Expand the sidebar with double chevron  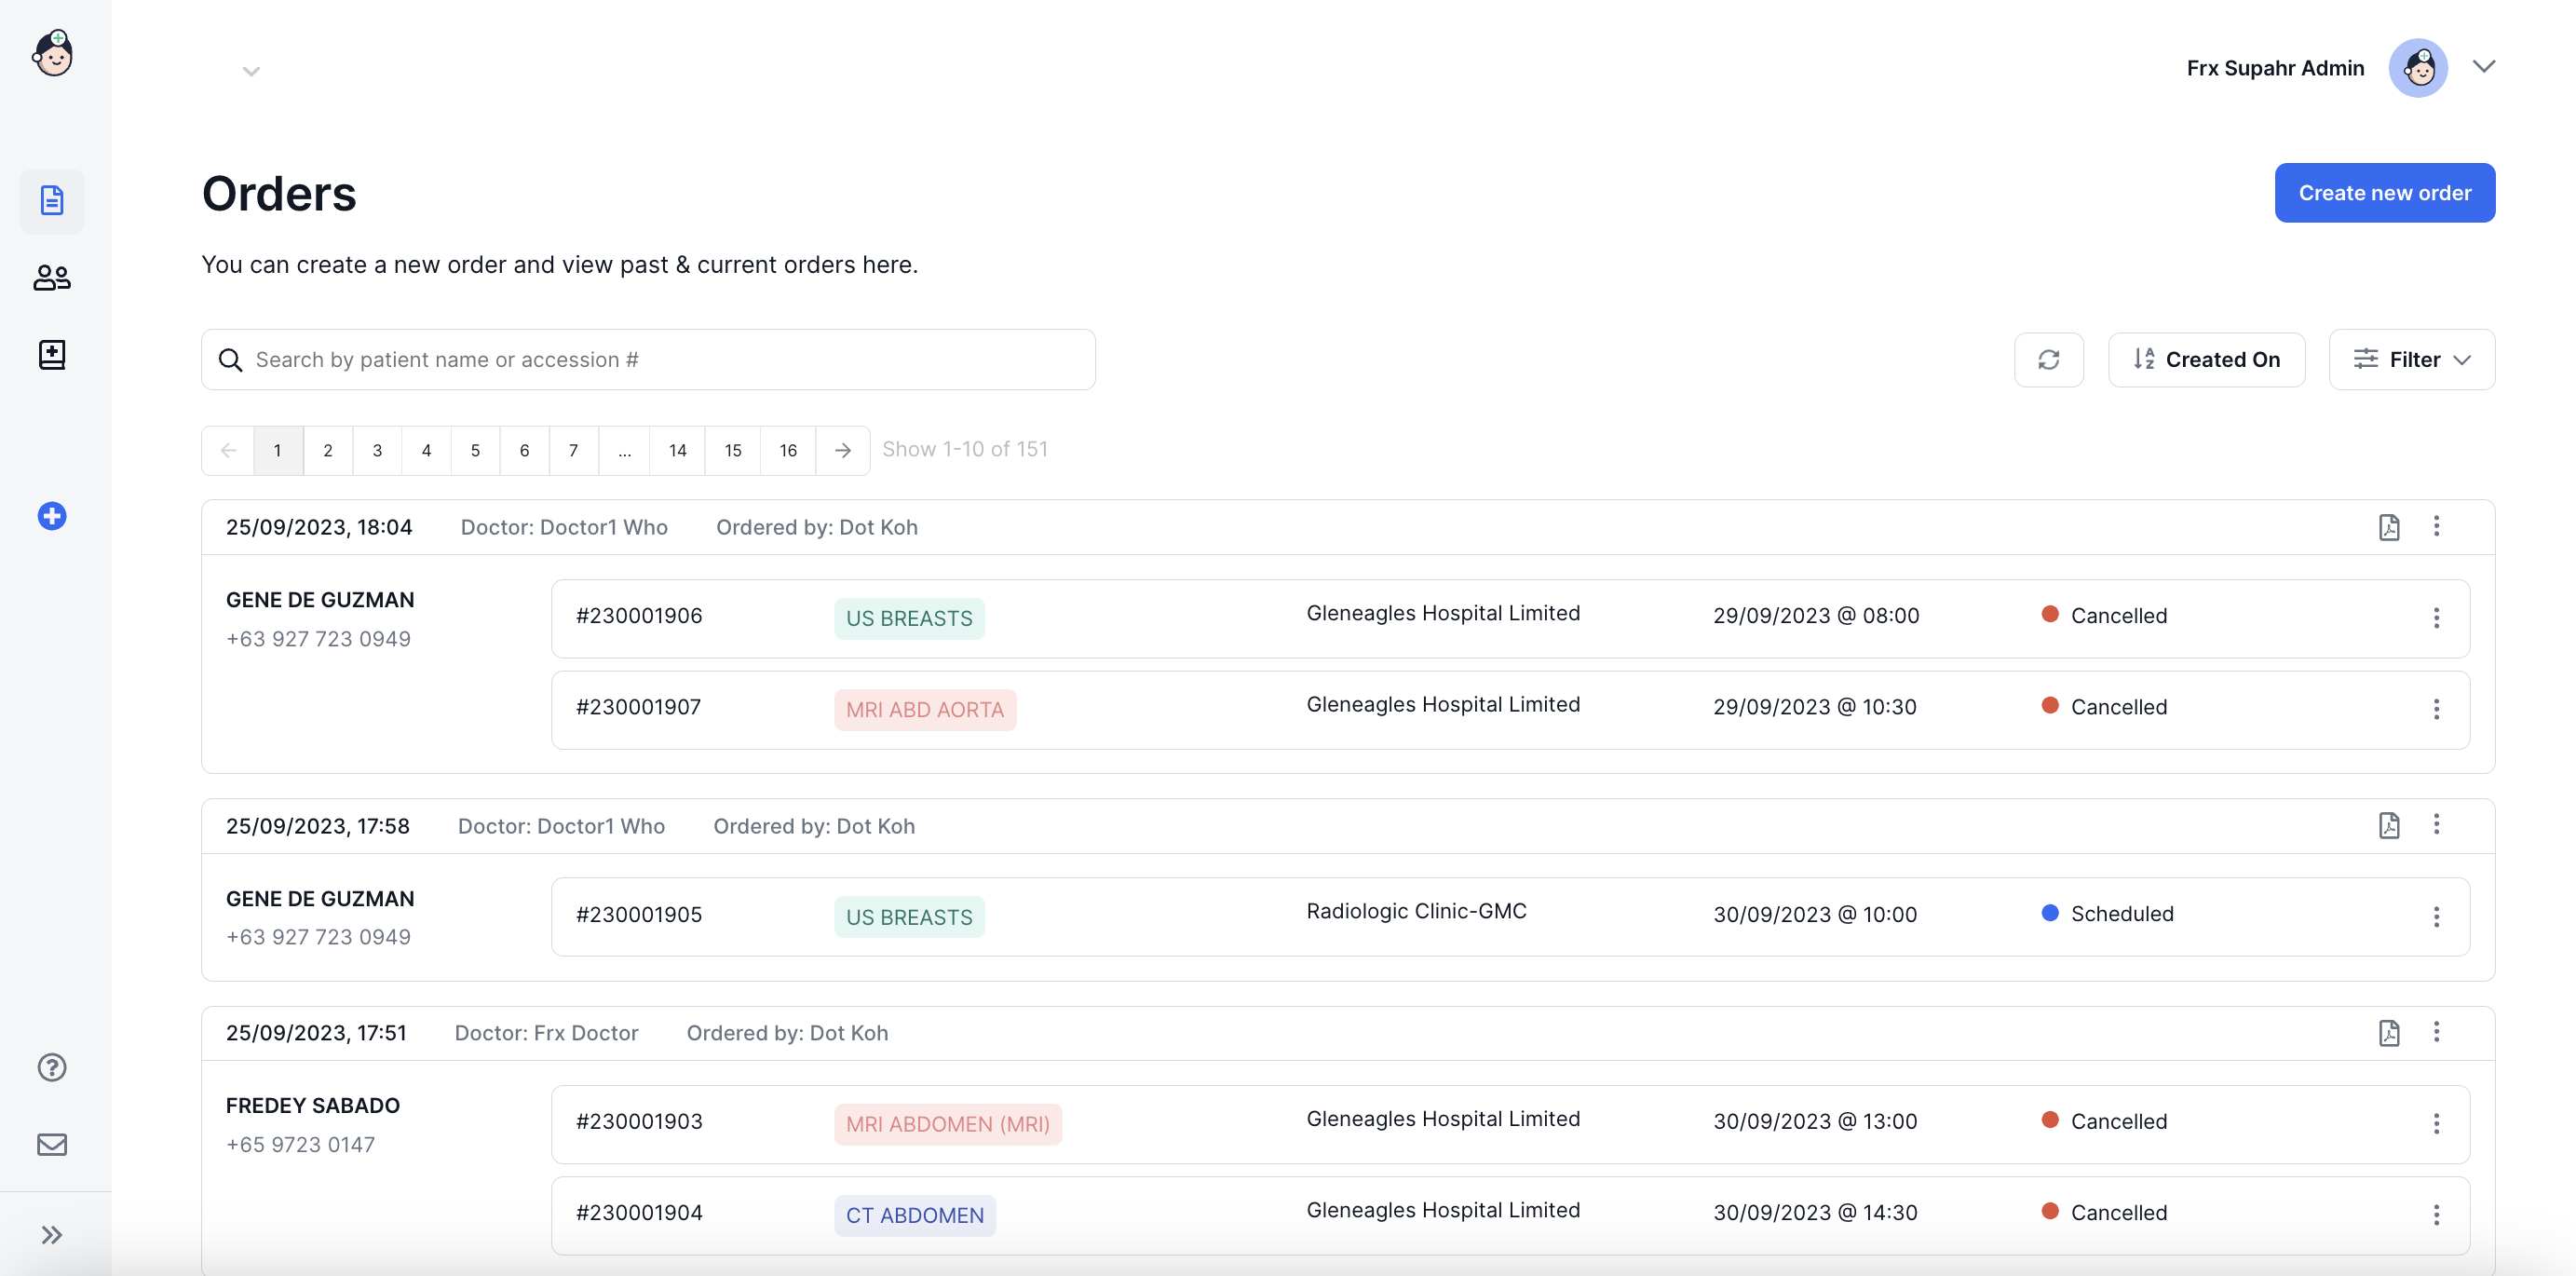tap(52, 1234)
